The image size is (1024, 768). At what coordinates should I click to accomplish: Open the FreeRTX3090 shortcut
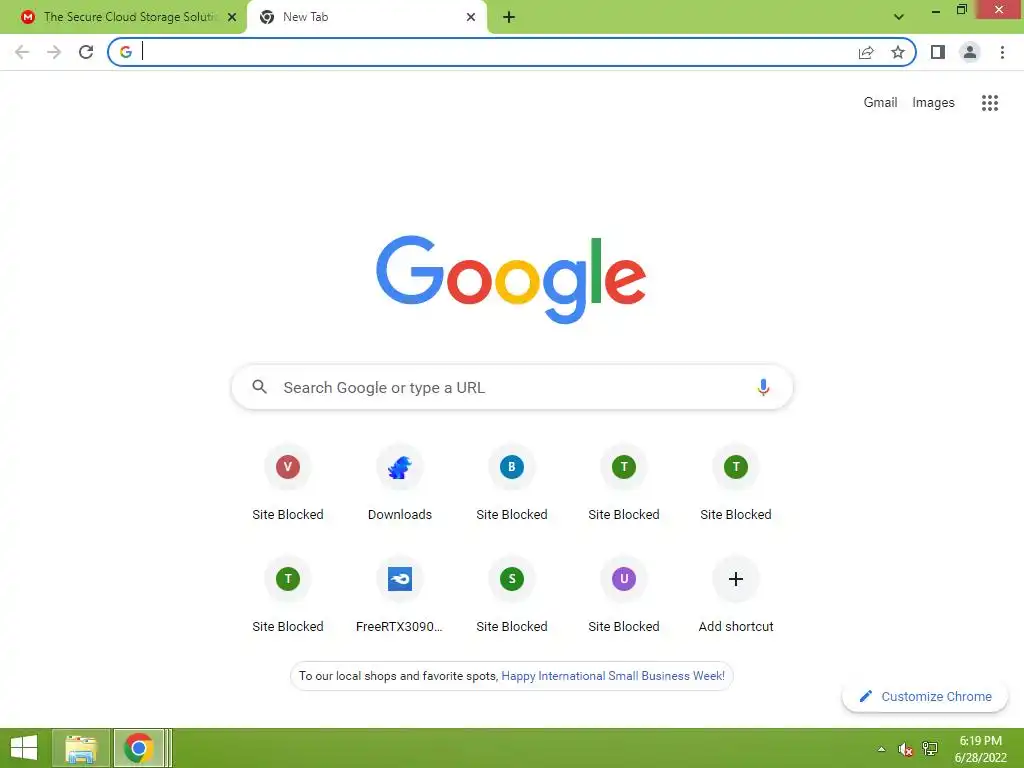[400, 596]
